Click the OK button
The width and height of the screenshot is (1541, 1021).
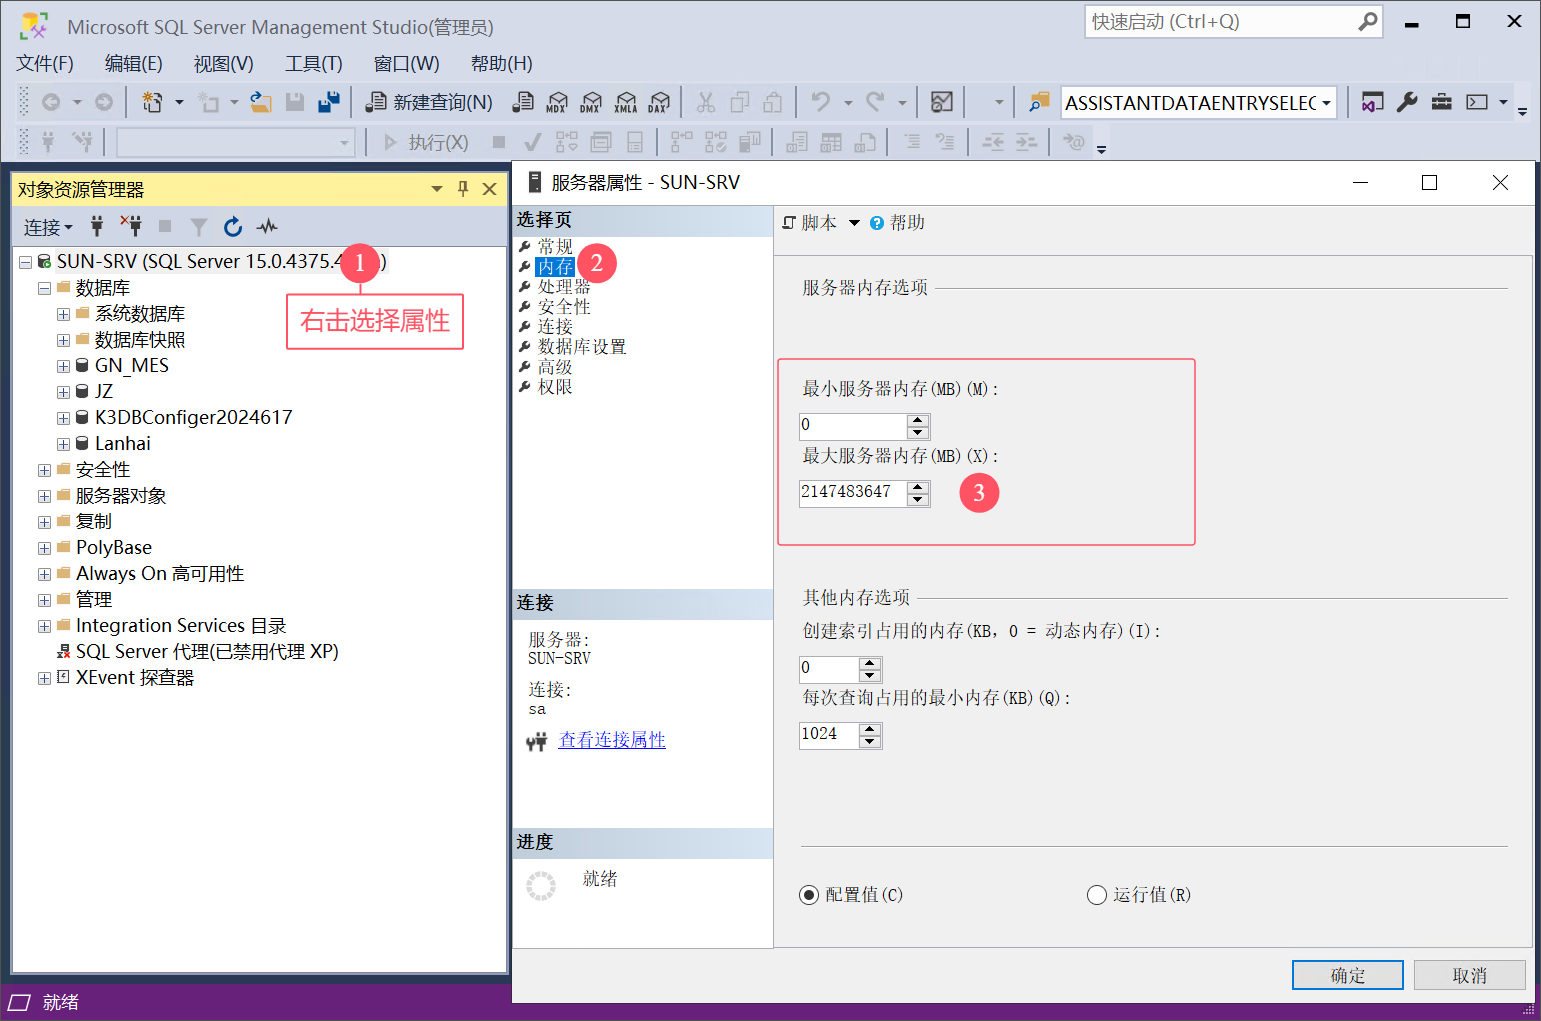pyautogui.click(x=1347, y=975)
